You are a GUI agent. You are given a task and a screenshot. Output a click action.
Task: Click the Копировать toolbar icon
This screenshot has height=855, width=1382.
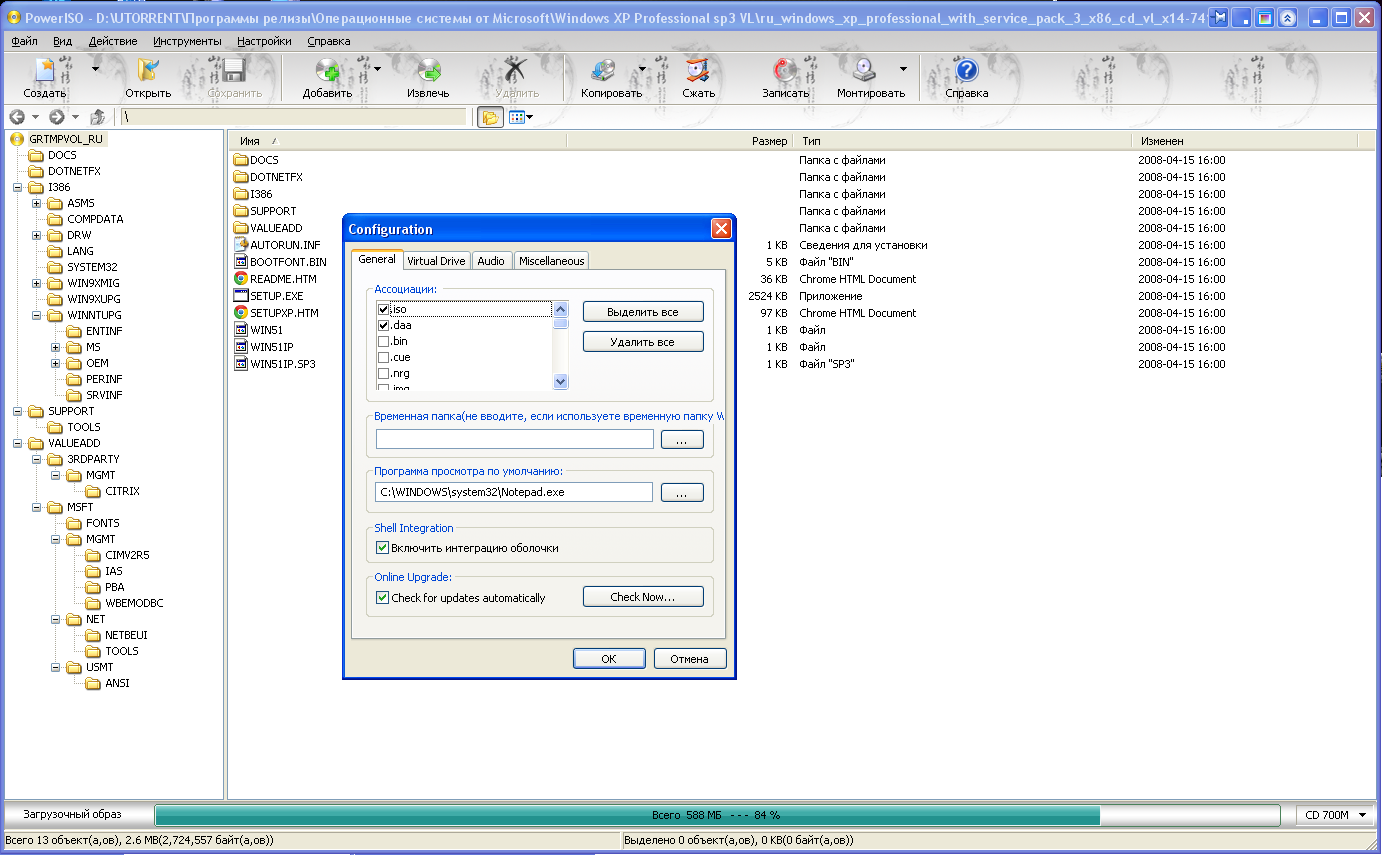tap(605, 70)
